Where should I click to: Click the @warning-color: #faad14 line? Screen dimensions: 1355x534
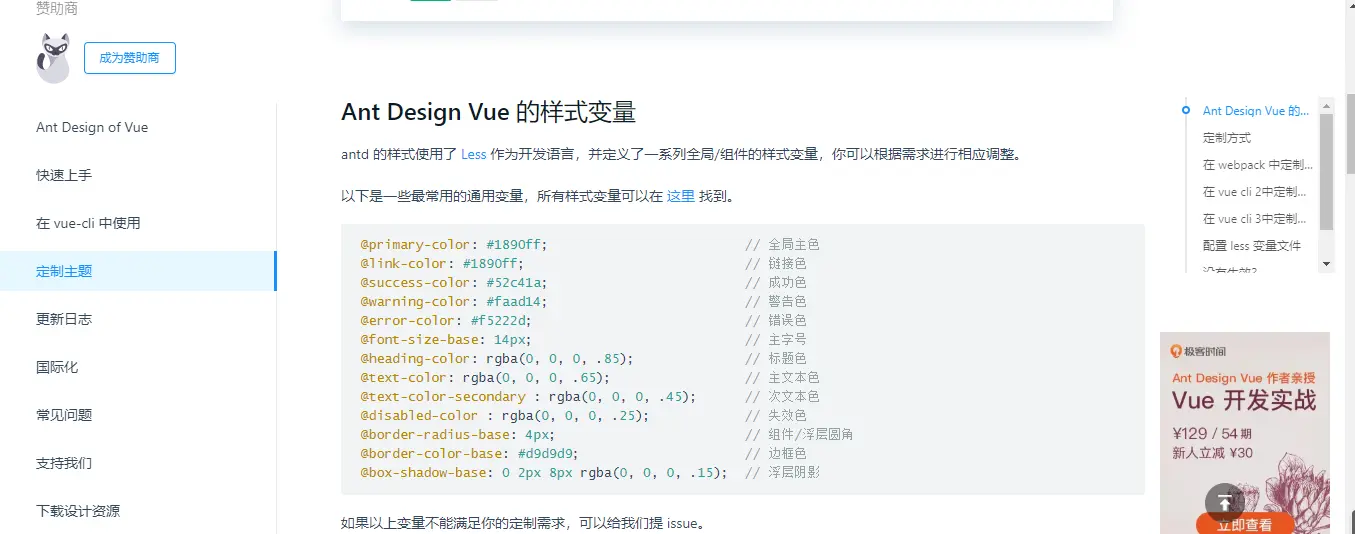coord(454,302)
